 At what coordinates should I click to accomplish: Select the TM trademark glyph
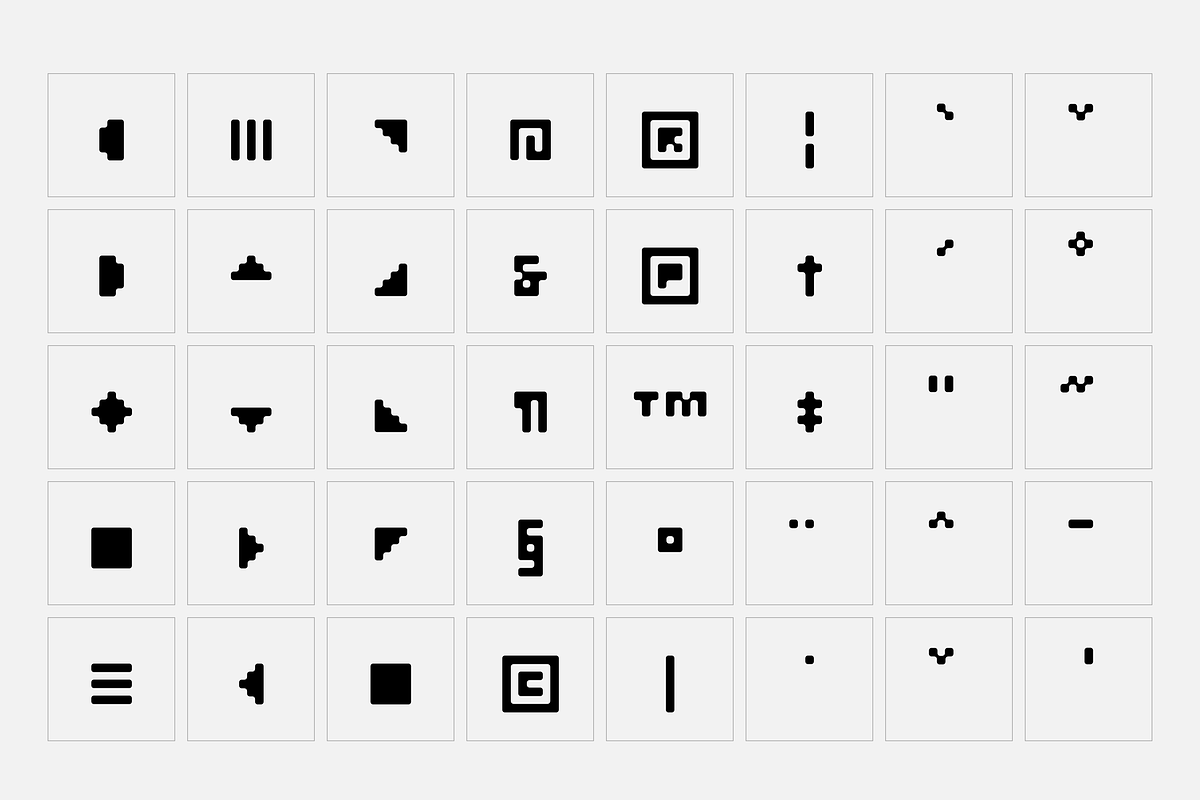(670, 404)
